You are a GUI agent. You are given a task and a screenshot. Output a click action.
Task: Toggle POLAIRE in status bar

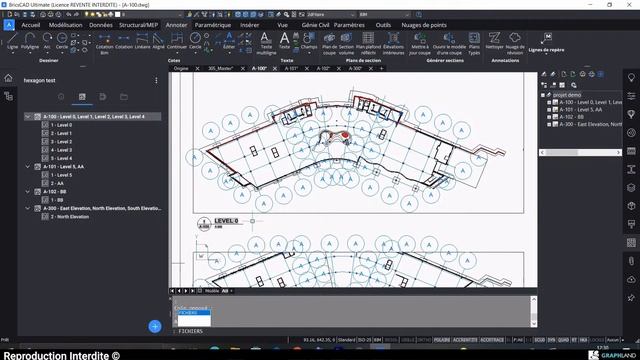[442, 340]
